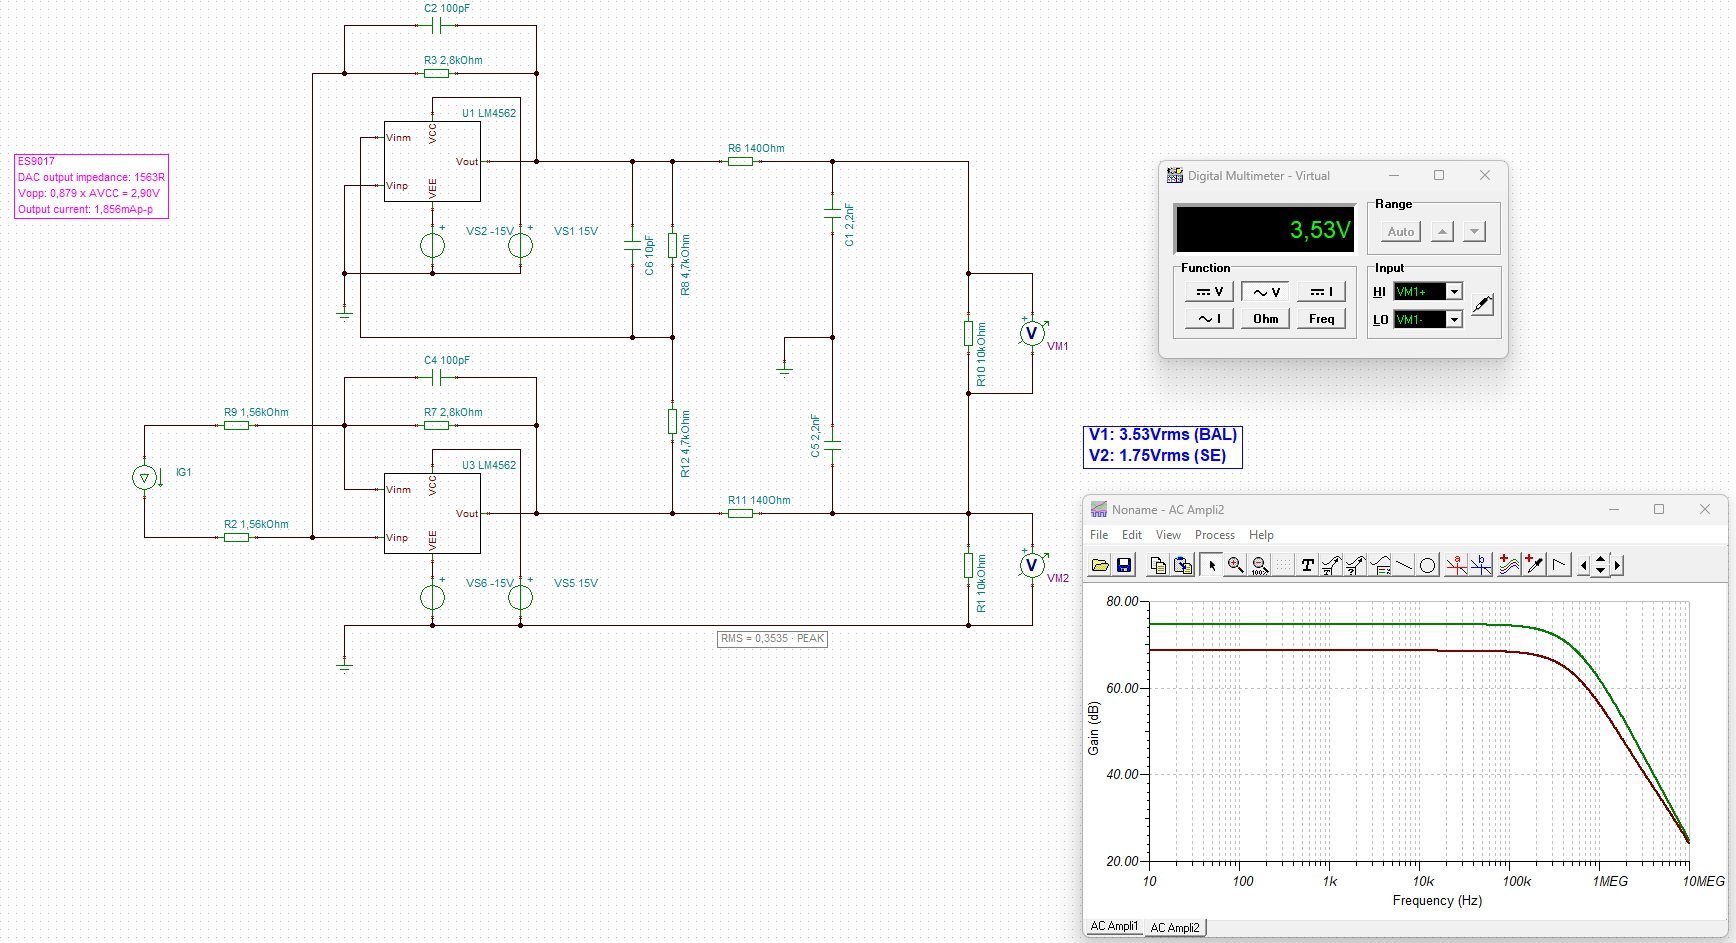Select DC current function on multimeter

[x=1321, y=292]
